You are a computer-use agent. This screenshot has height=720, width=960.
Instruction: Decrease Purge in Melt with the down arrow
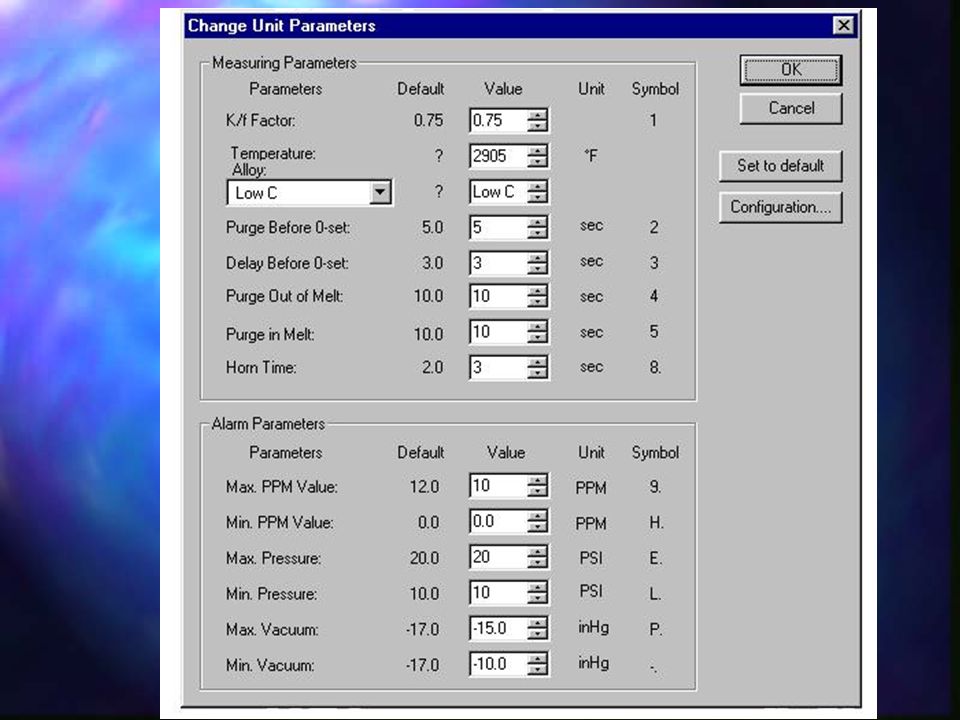[x=538, y=337]
